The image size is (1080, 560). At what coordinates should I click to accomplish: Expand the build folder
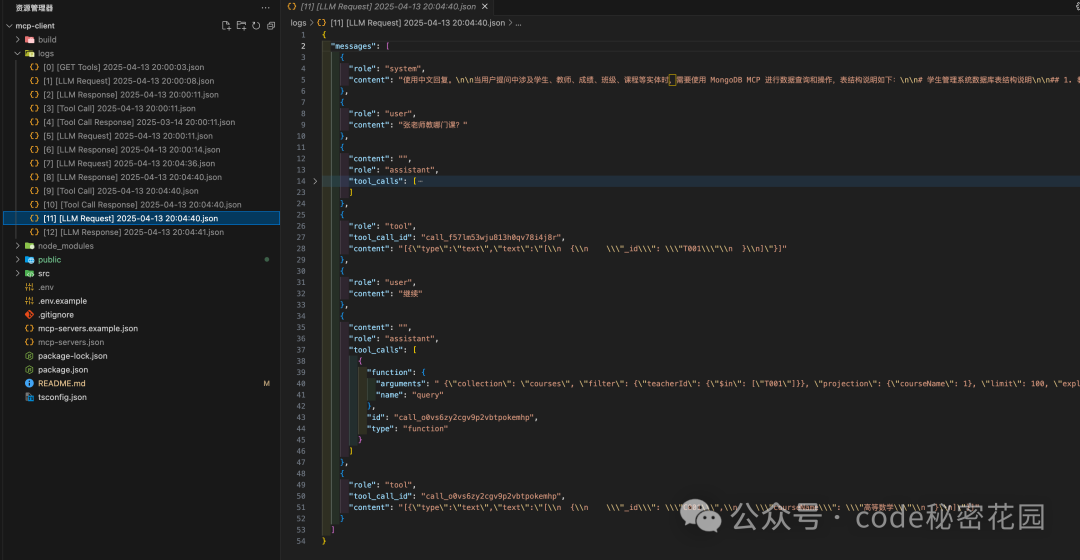[18, 39]
